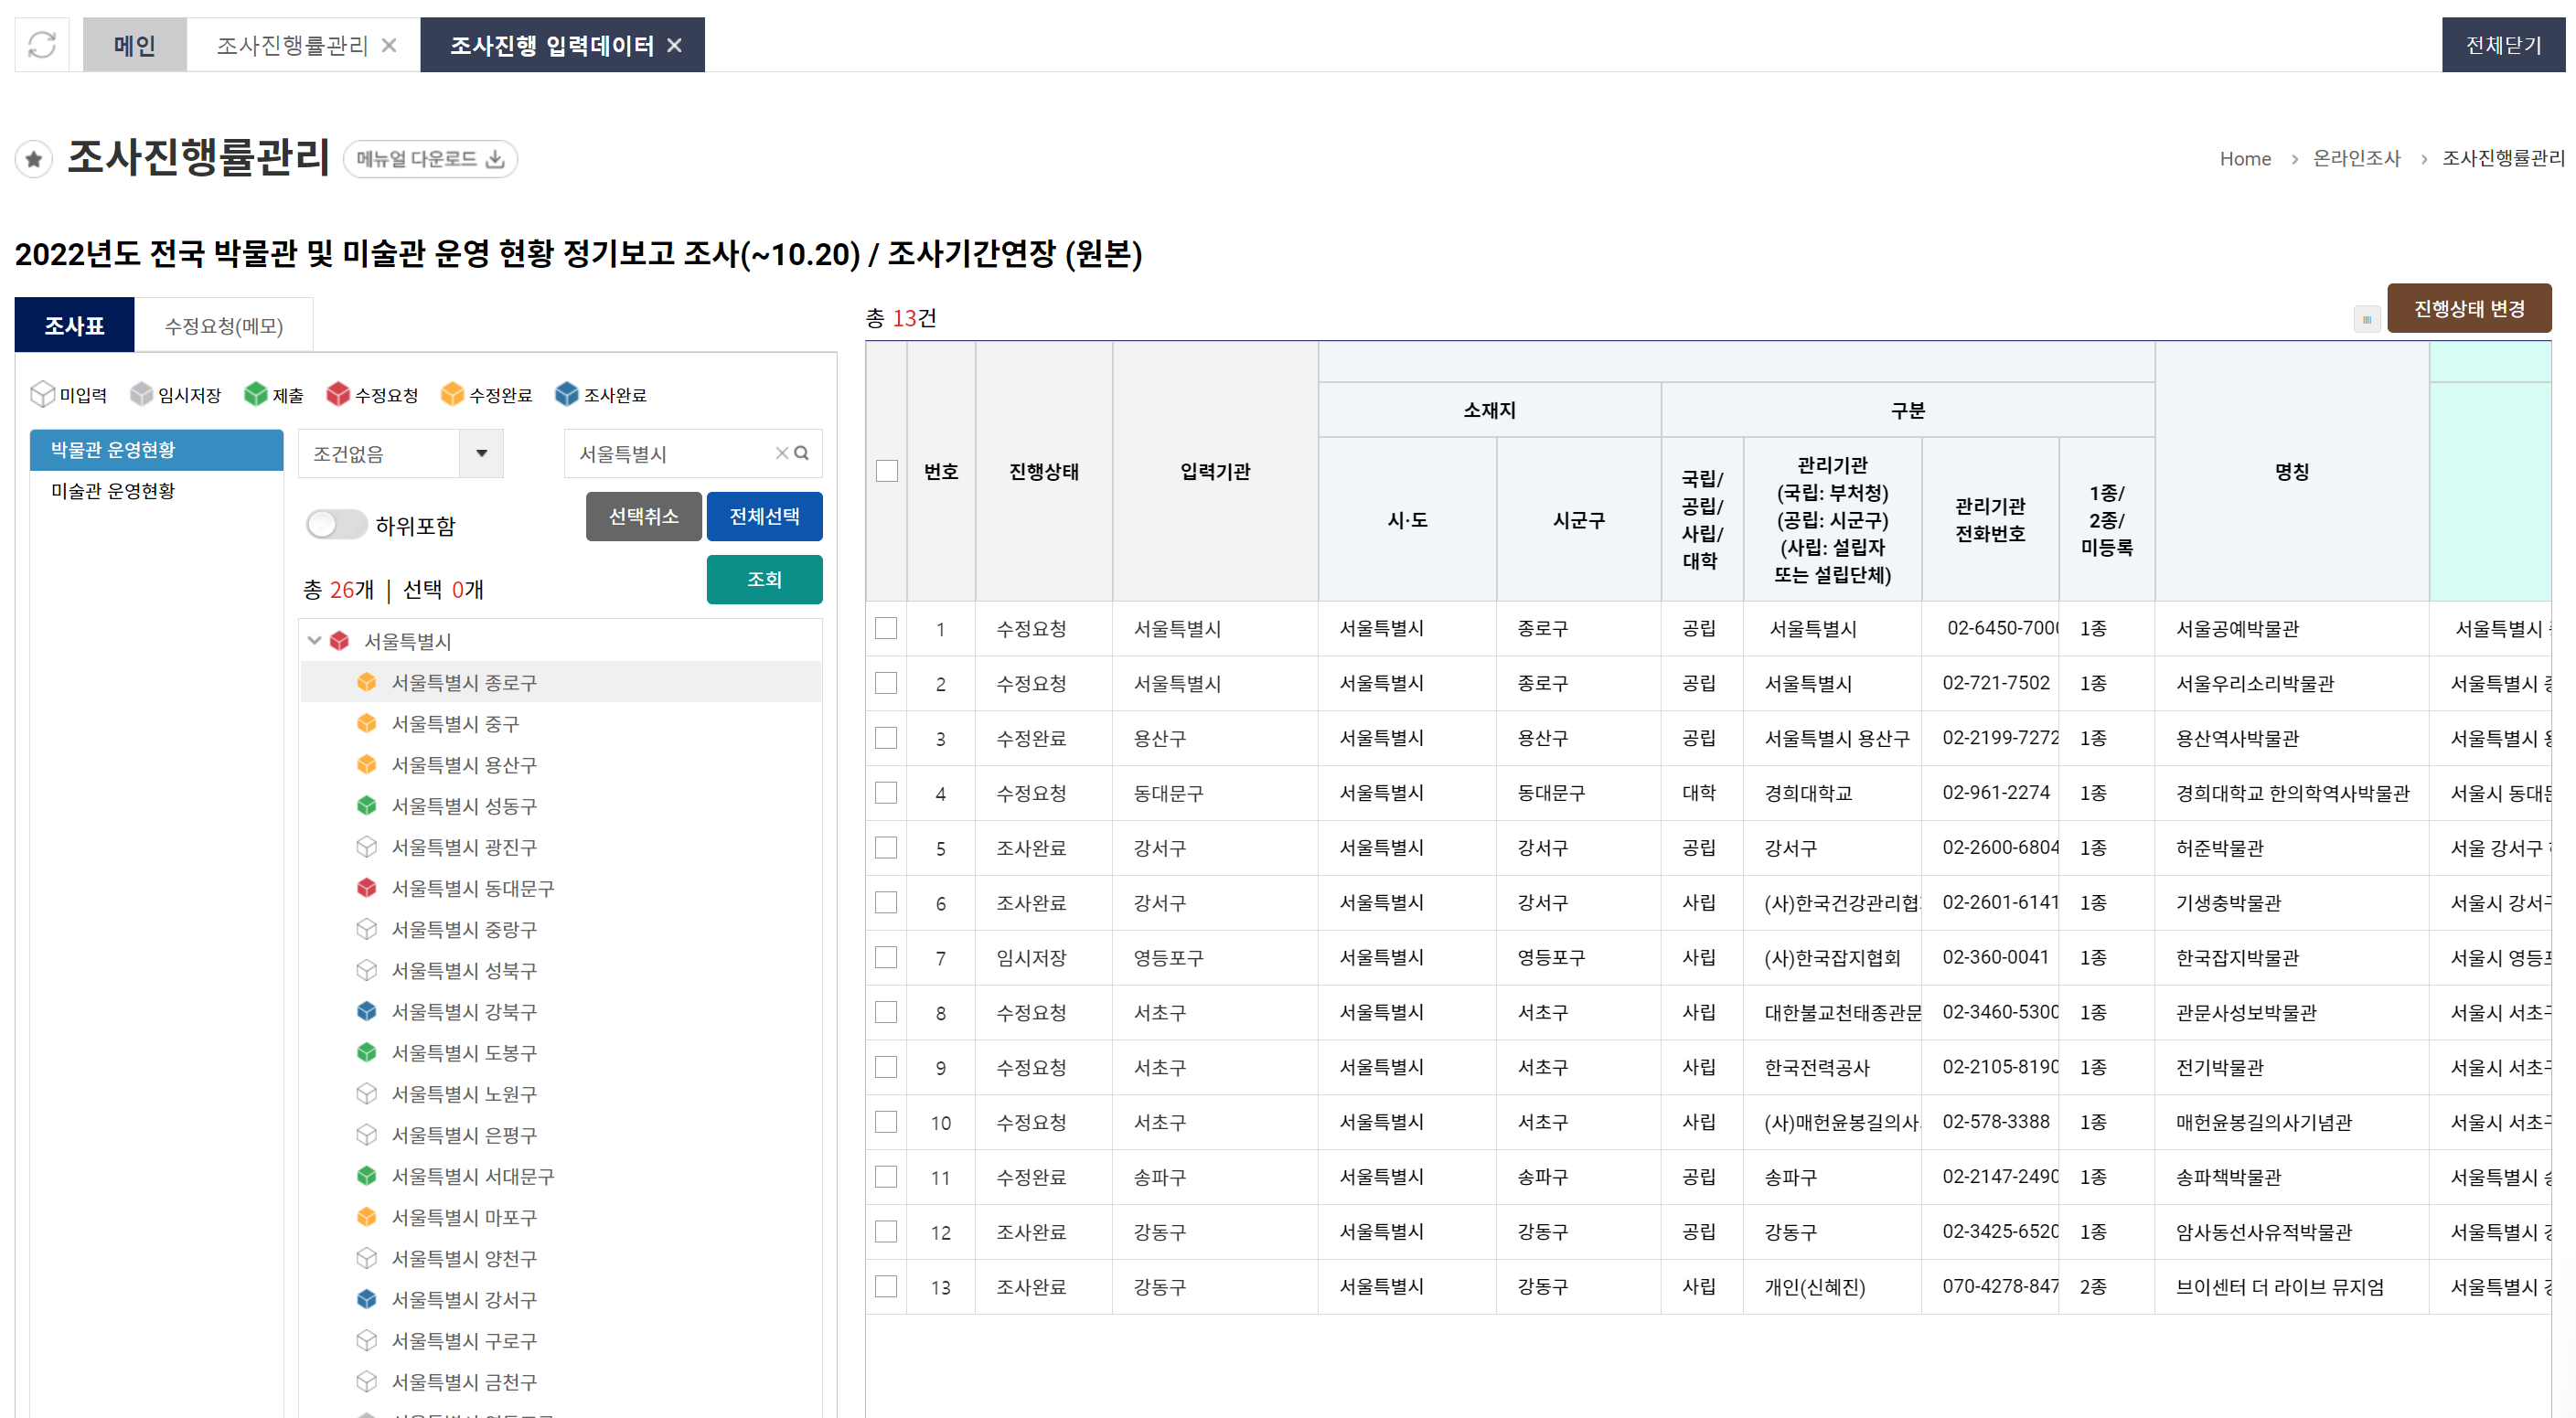Check the row 5 허준박물관 checkbox
The image size is (2576, 1418).
[886, 848]
